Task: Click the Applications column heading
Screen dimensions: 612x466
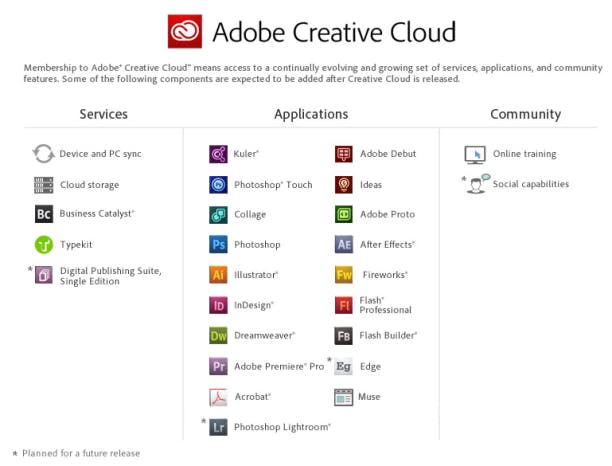Action: (311, 114)
